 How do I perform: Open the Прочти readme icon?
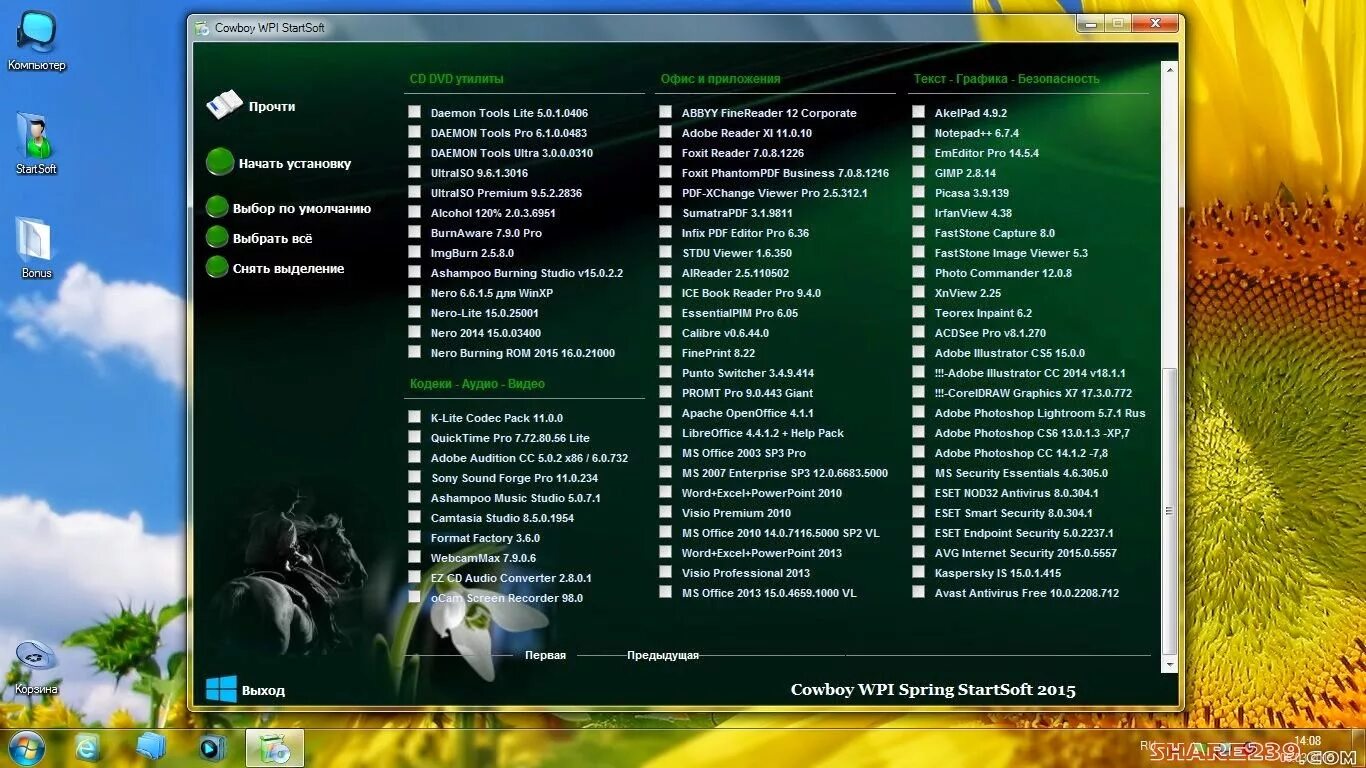[225, 105]
